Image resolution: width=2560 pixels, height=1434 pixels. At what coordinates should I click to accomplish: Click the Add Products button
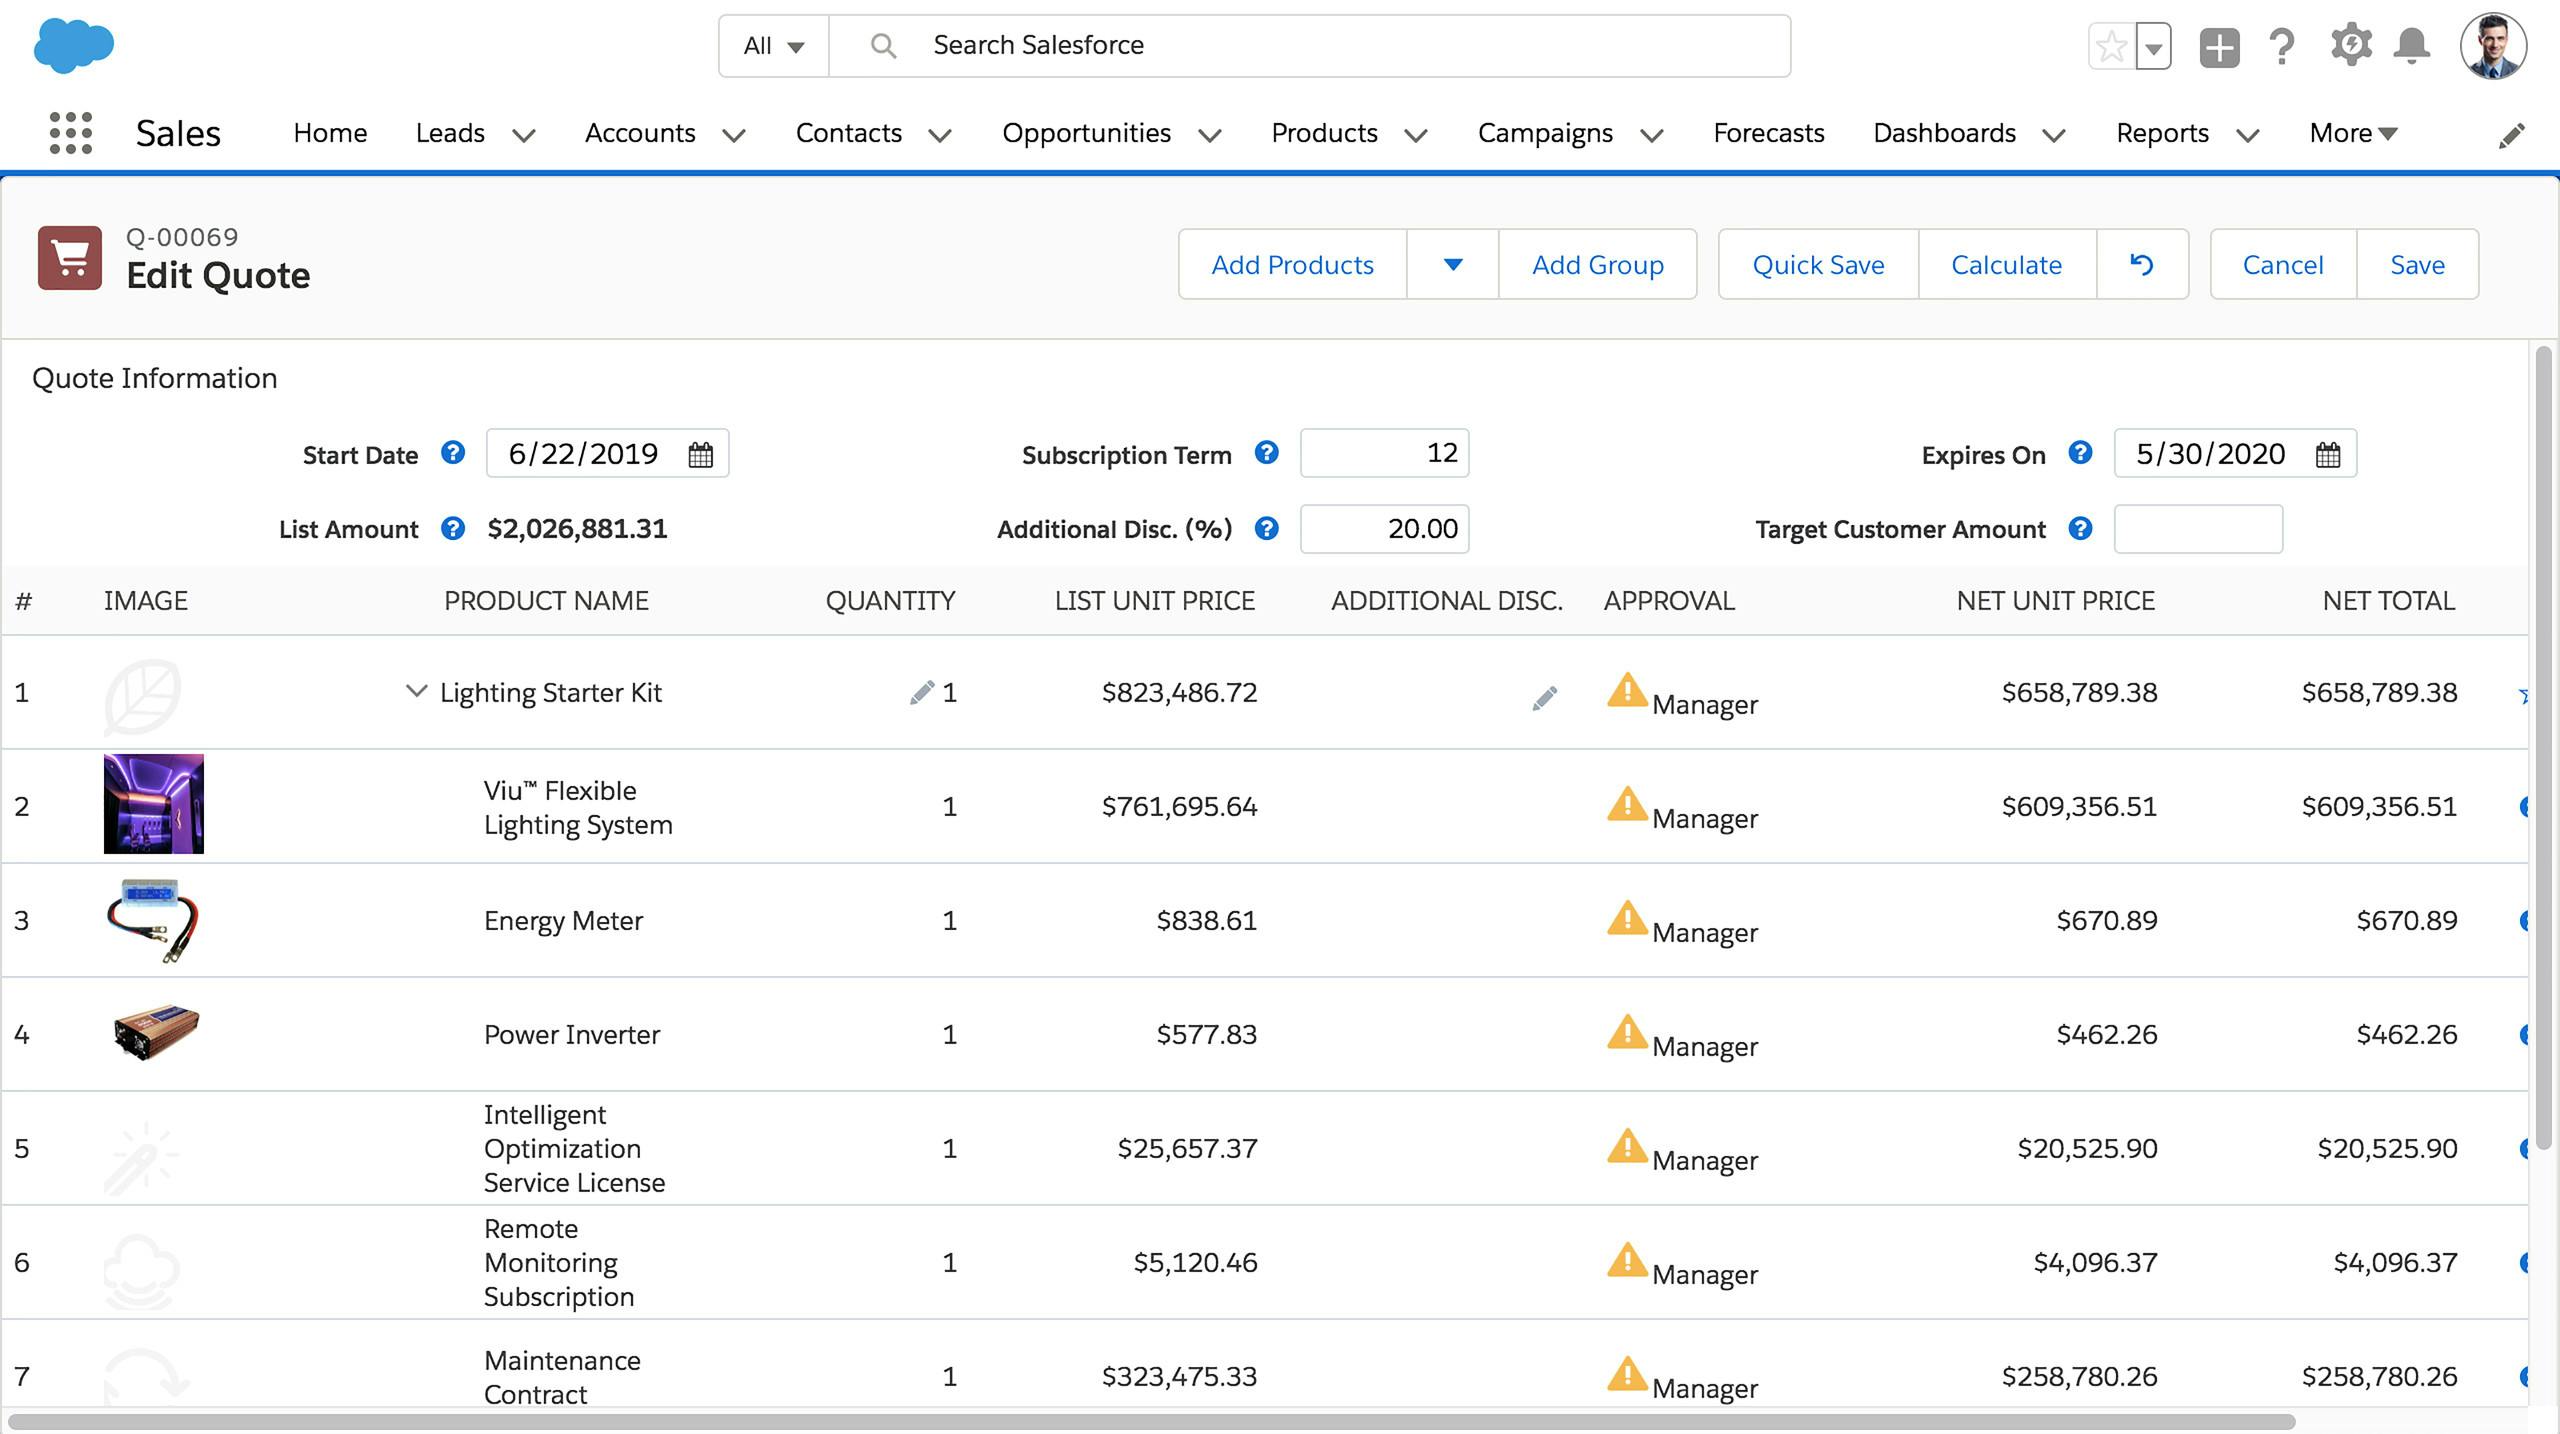coord(1292,264)
